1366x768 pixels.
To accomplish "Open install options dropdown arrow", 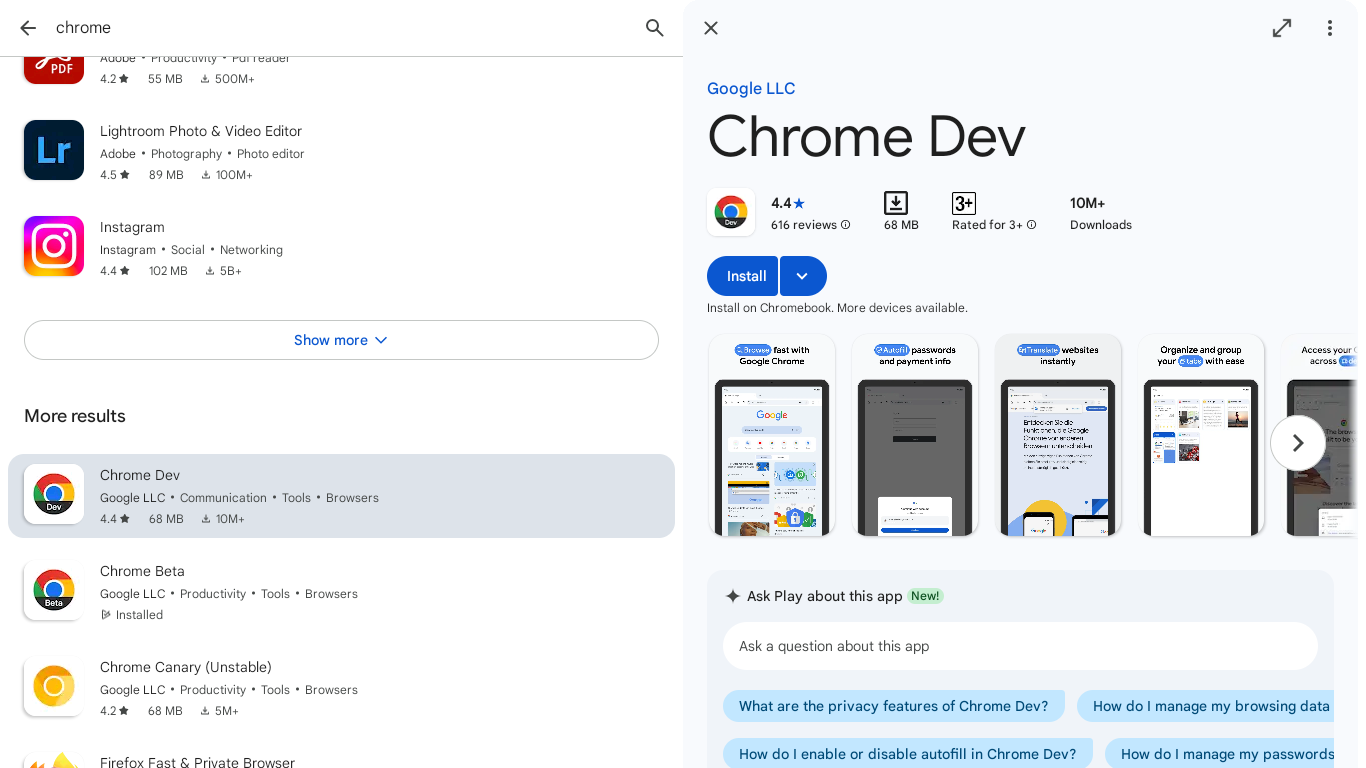I will [x=803, y=276].
